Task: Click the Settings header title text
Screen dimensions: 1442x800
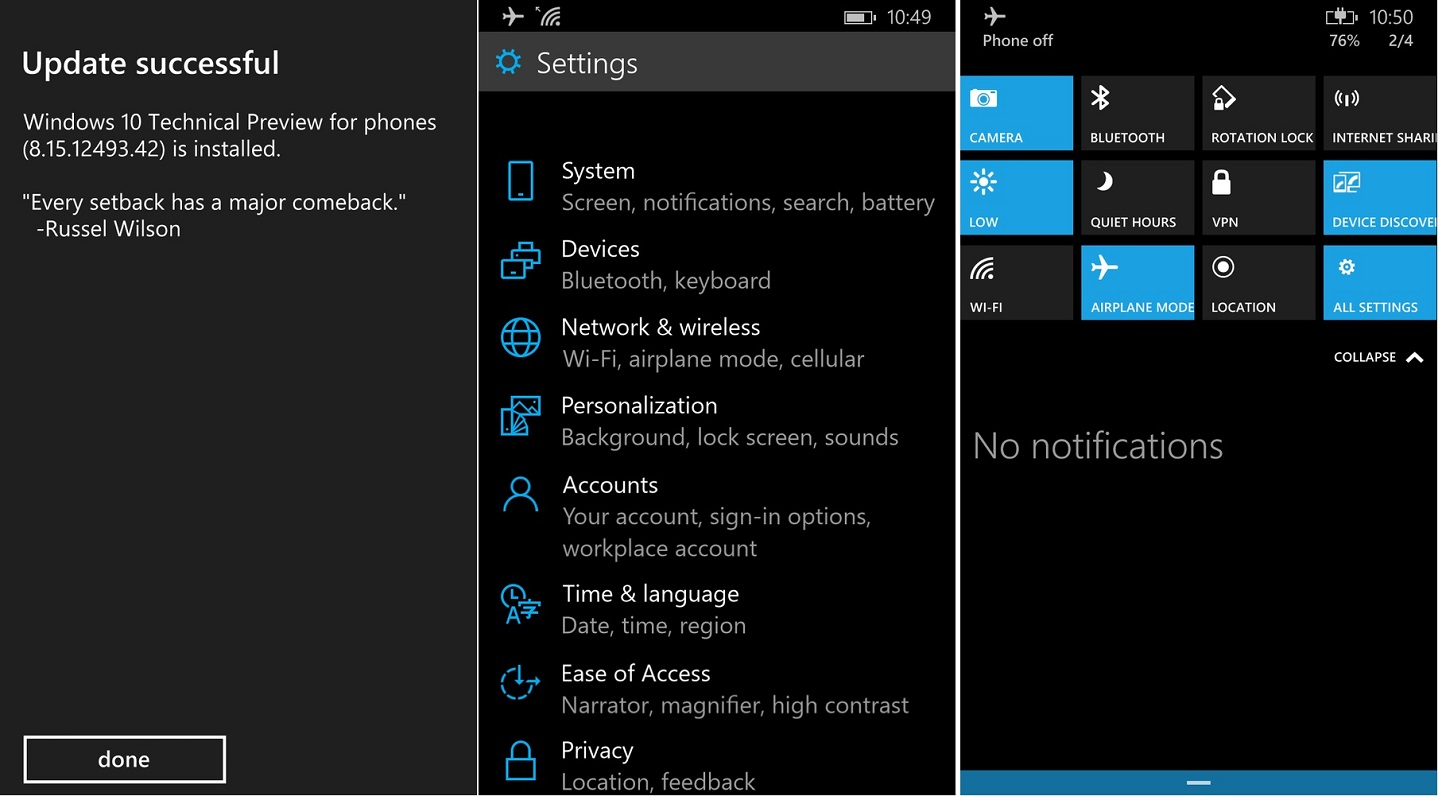Action: 587,63
